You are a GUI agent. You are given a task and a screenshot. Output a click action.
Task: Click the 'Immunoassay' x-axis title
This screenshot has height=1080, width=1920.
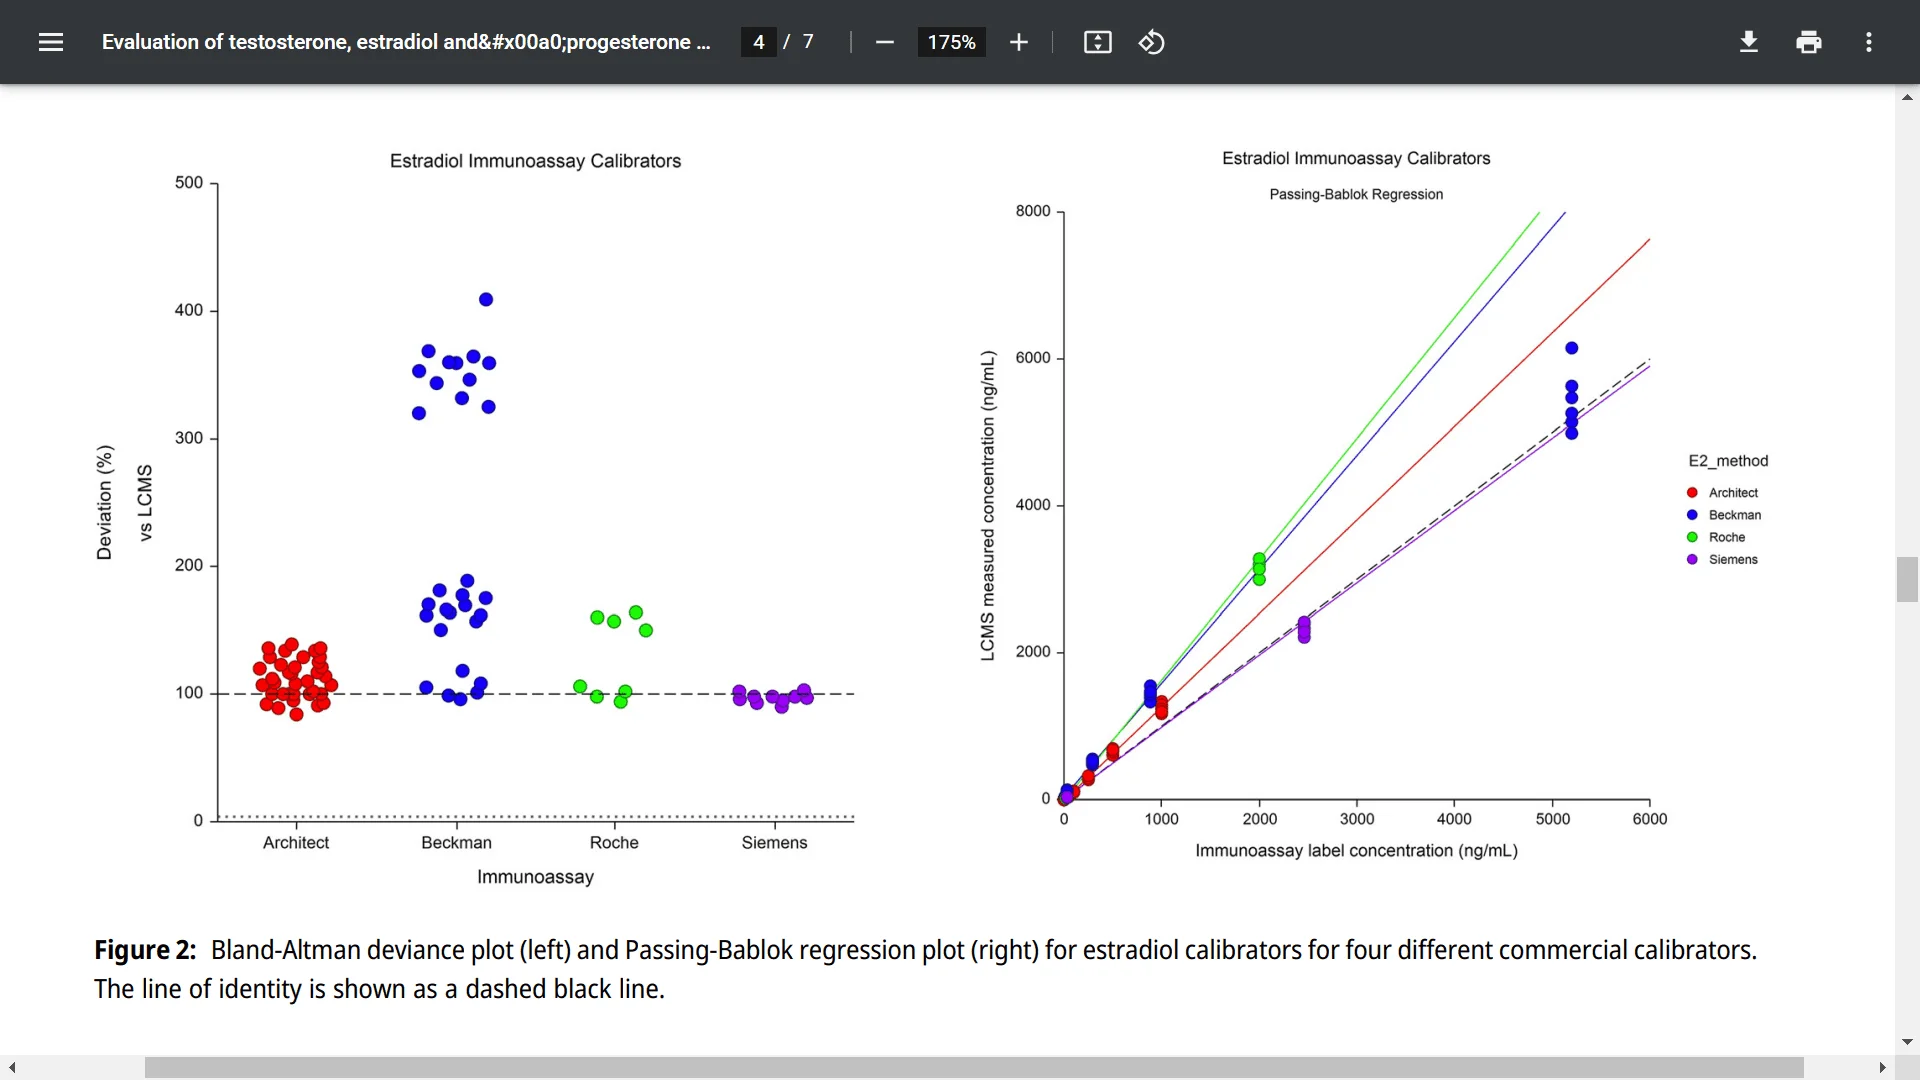point(535,877)
